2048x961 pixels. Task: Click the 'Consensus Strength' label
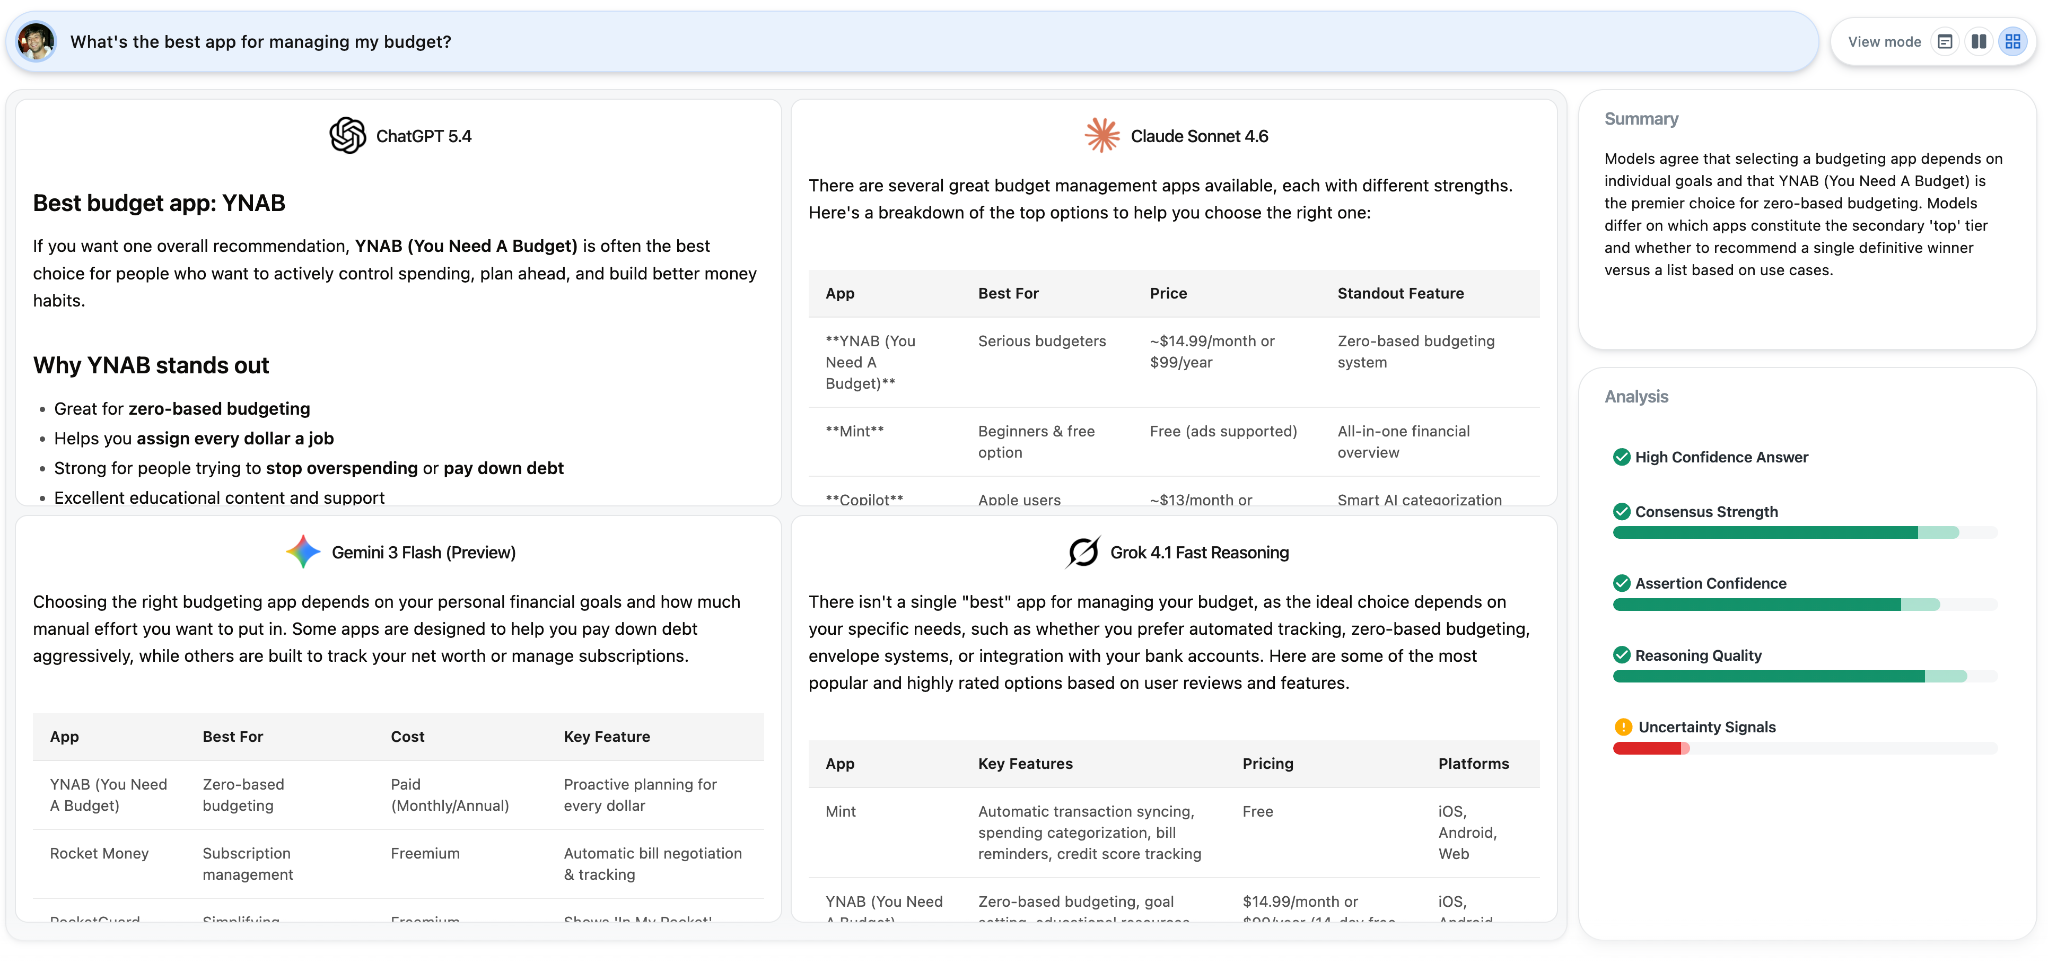(1706, 511)
